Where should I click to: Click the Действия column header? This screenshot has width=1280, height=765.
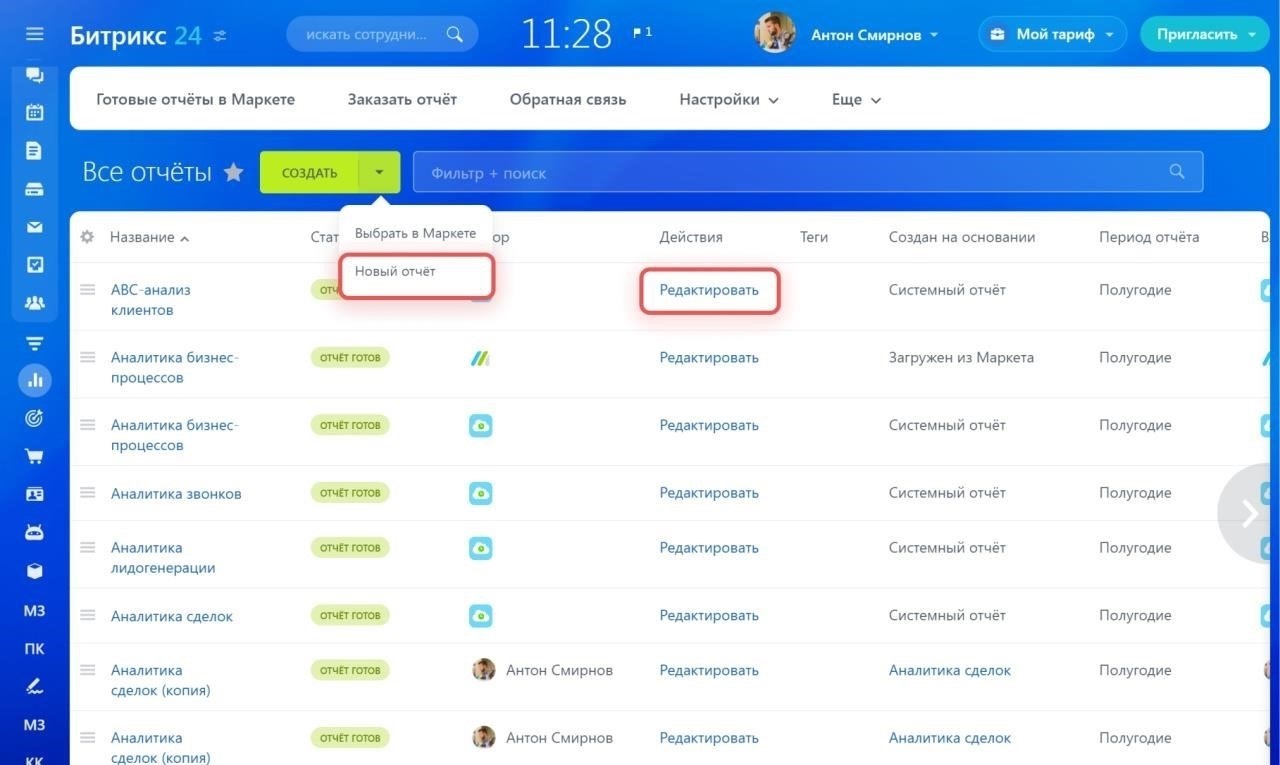(691, 237)
